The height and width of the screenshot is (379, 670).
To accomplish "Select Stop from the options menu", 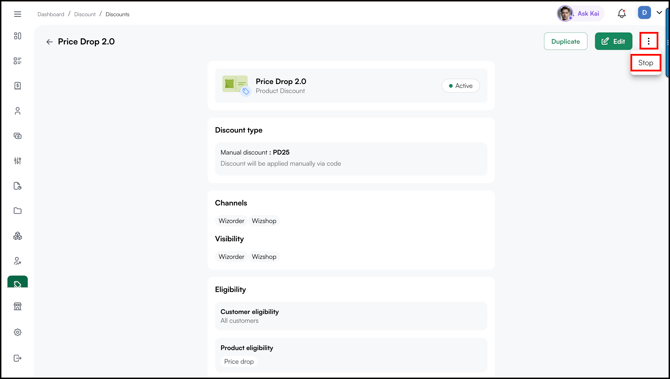I will tap(646, 63).
